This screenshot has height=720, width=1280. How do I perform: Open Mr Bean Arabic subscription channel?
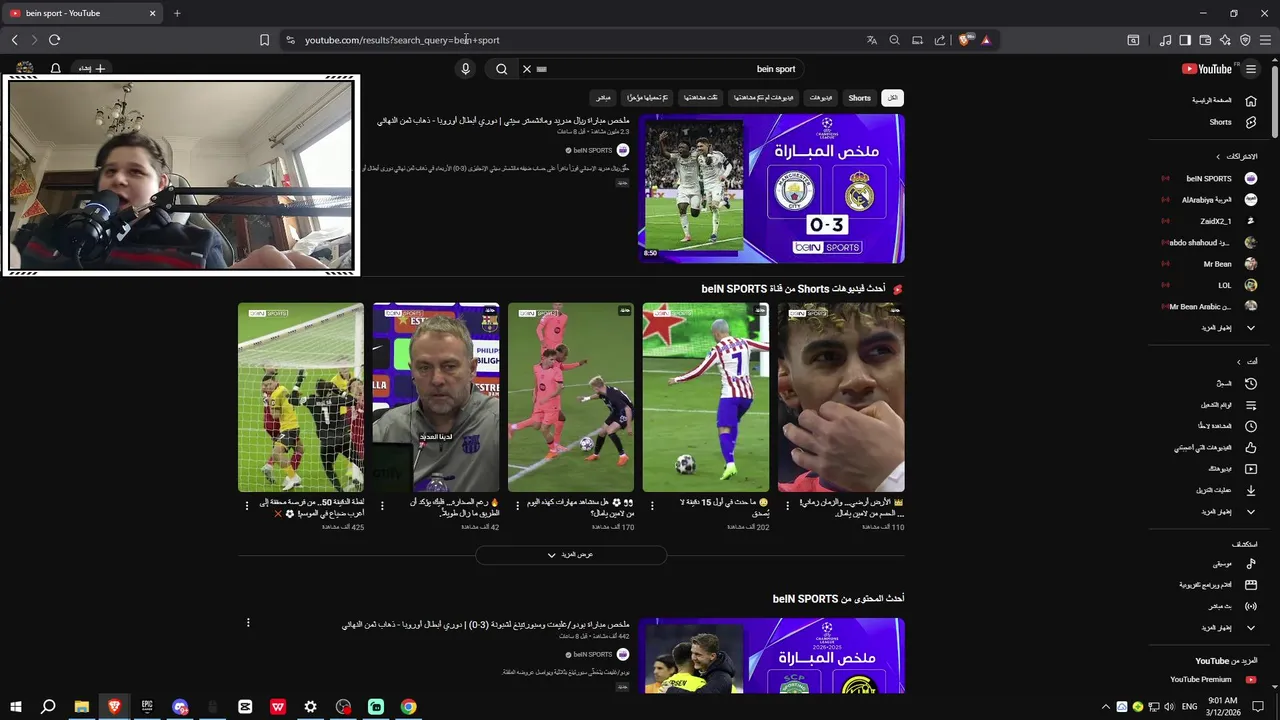[x=1210, y=306]
